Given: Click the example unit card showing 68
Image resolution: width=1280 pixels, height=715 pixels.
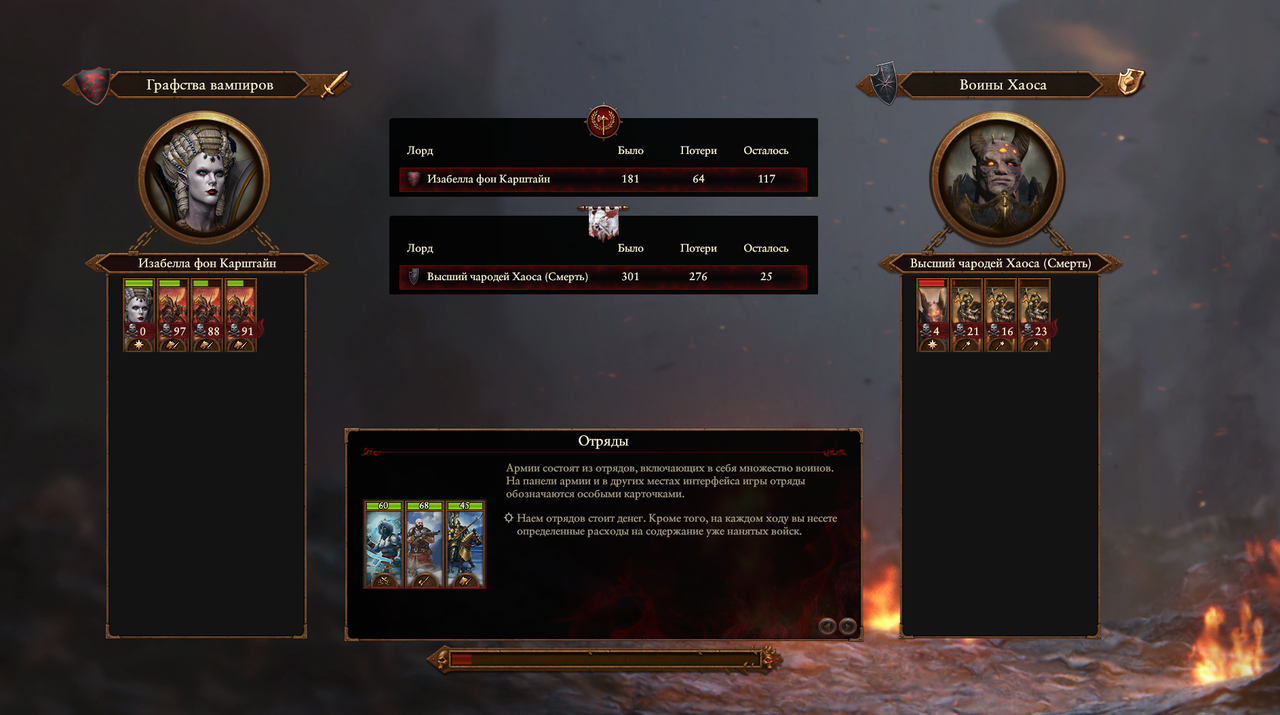Looking at the screenshot, I should coord(424,544).
